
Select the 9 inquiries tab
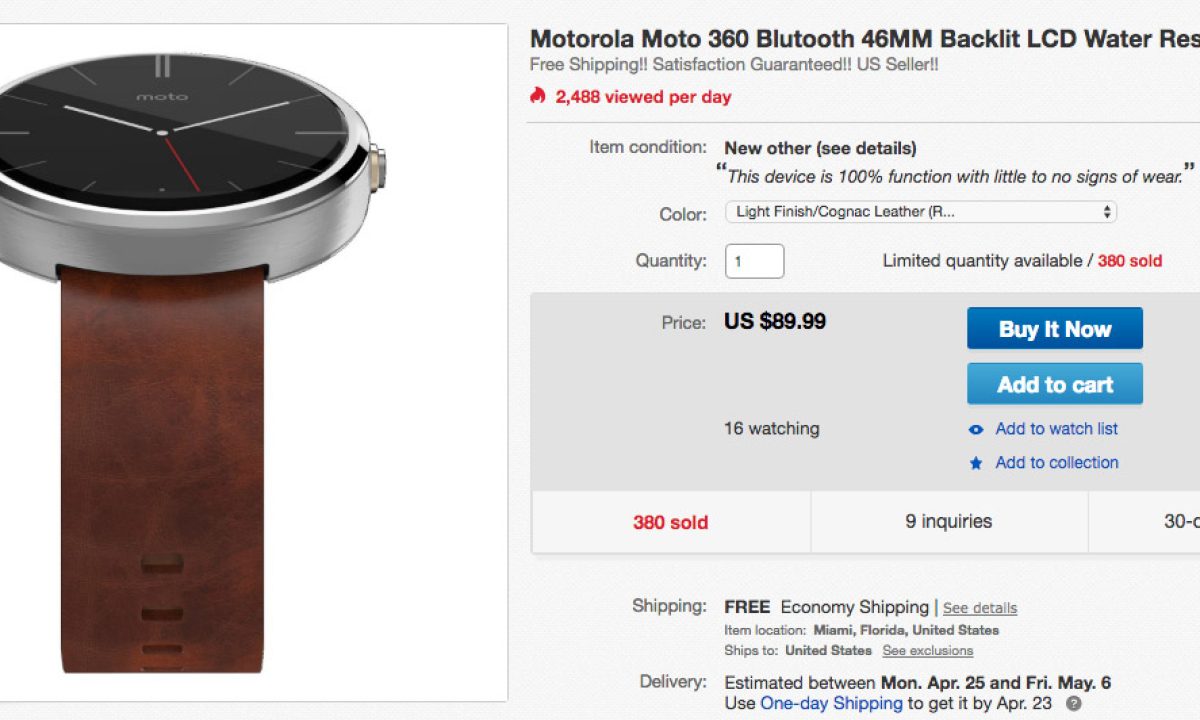[x=948, y=522]
